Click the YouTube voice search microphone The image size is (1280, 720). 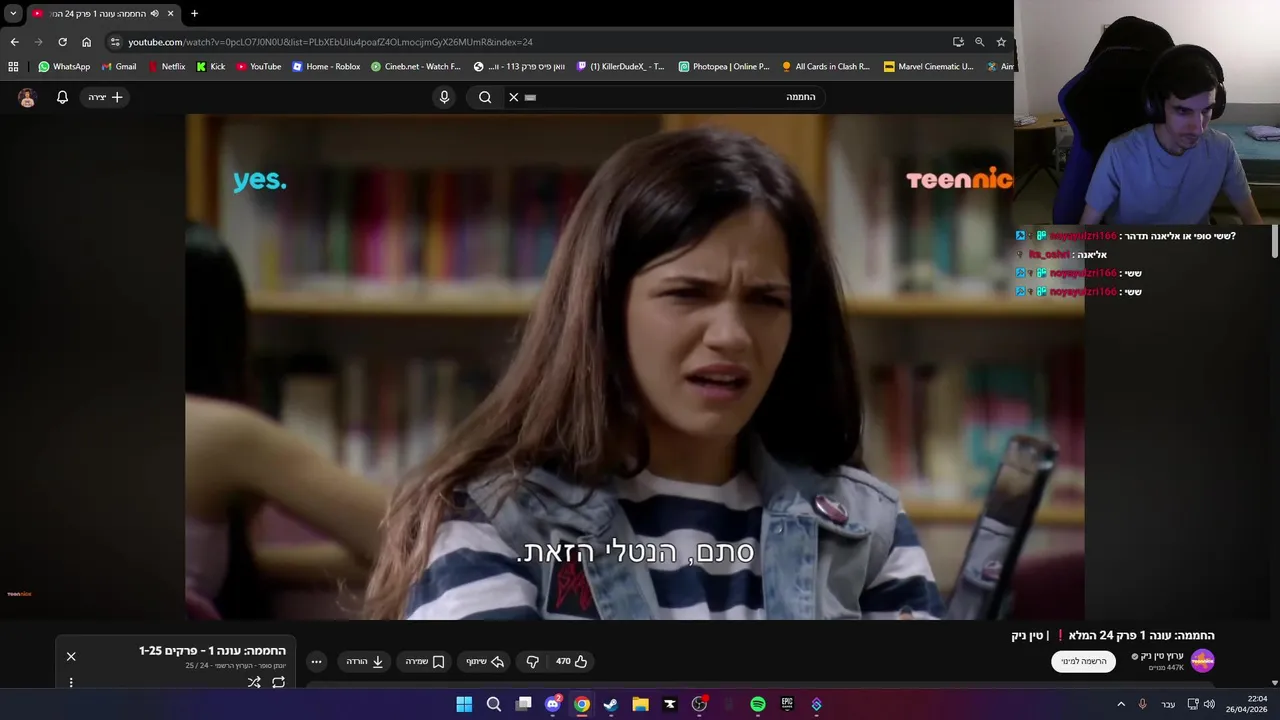445,97
